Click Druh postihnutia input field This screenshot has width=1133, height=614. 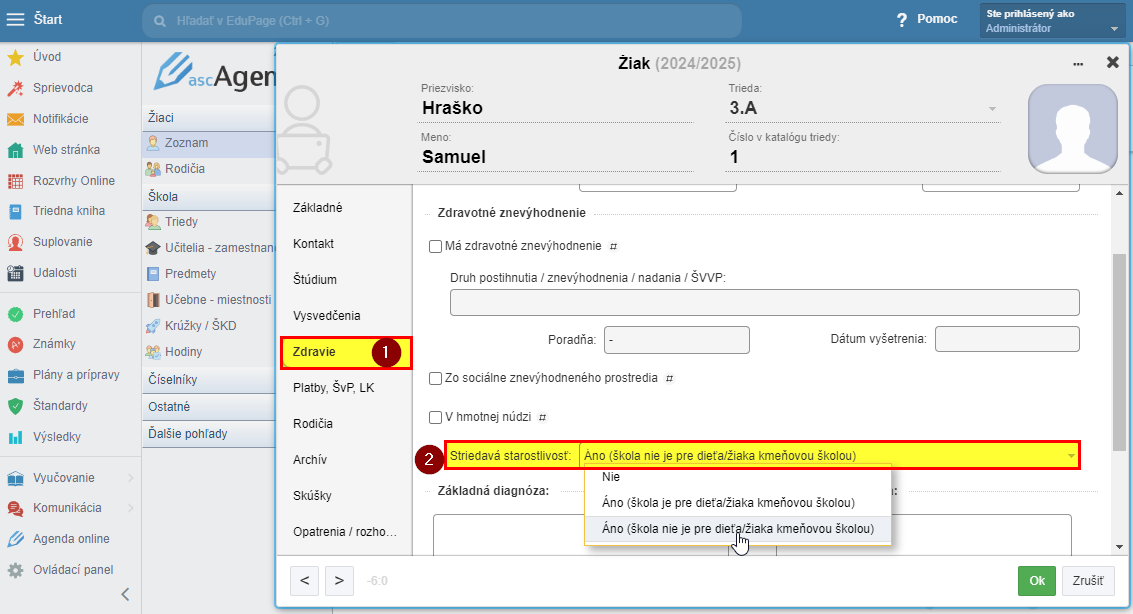click(x=764, y=303)
